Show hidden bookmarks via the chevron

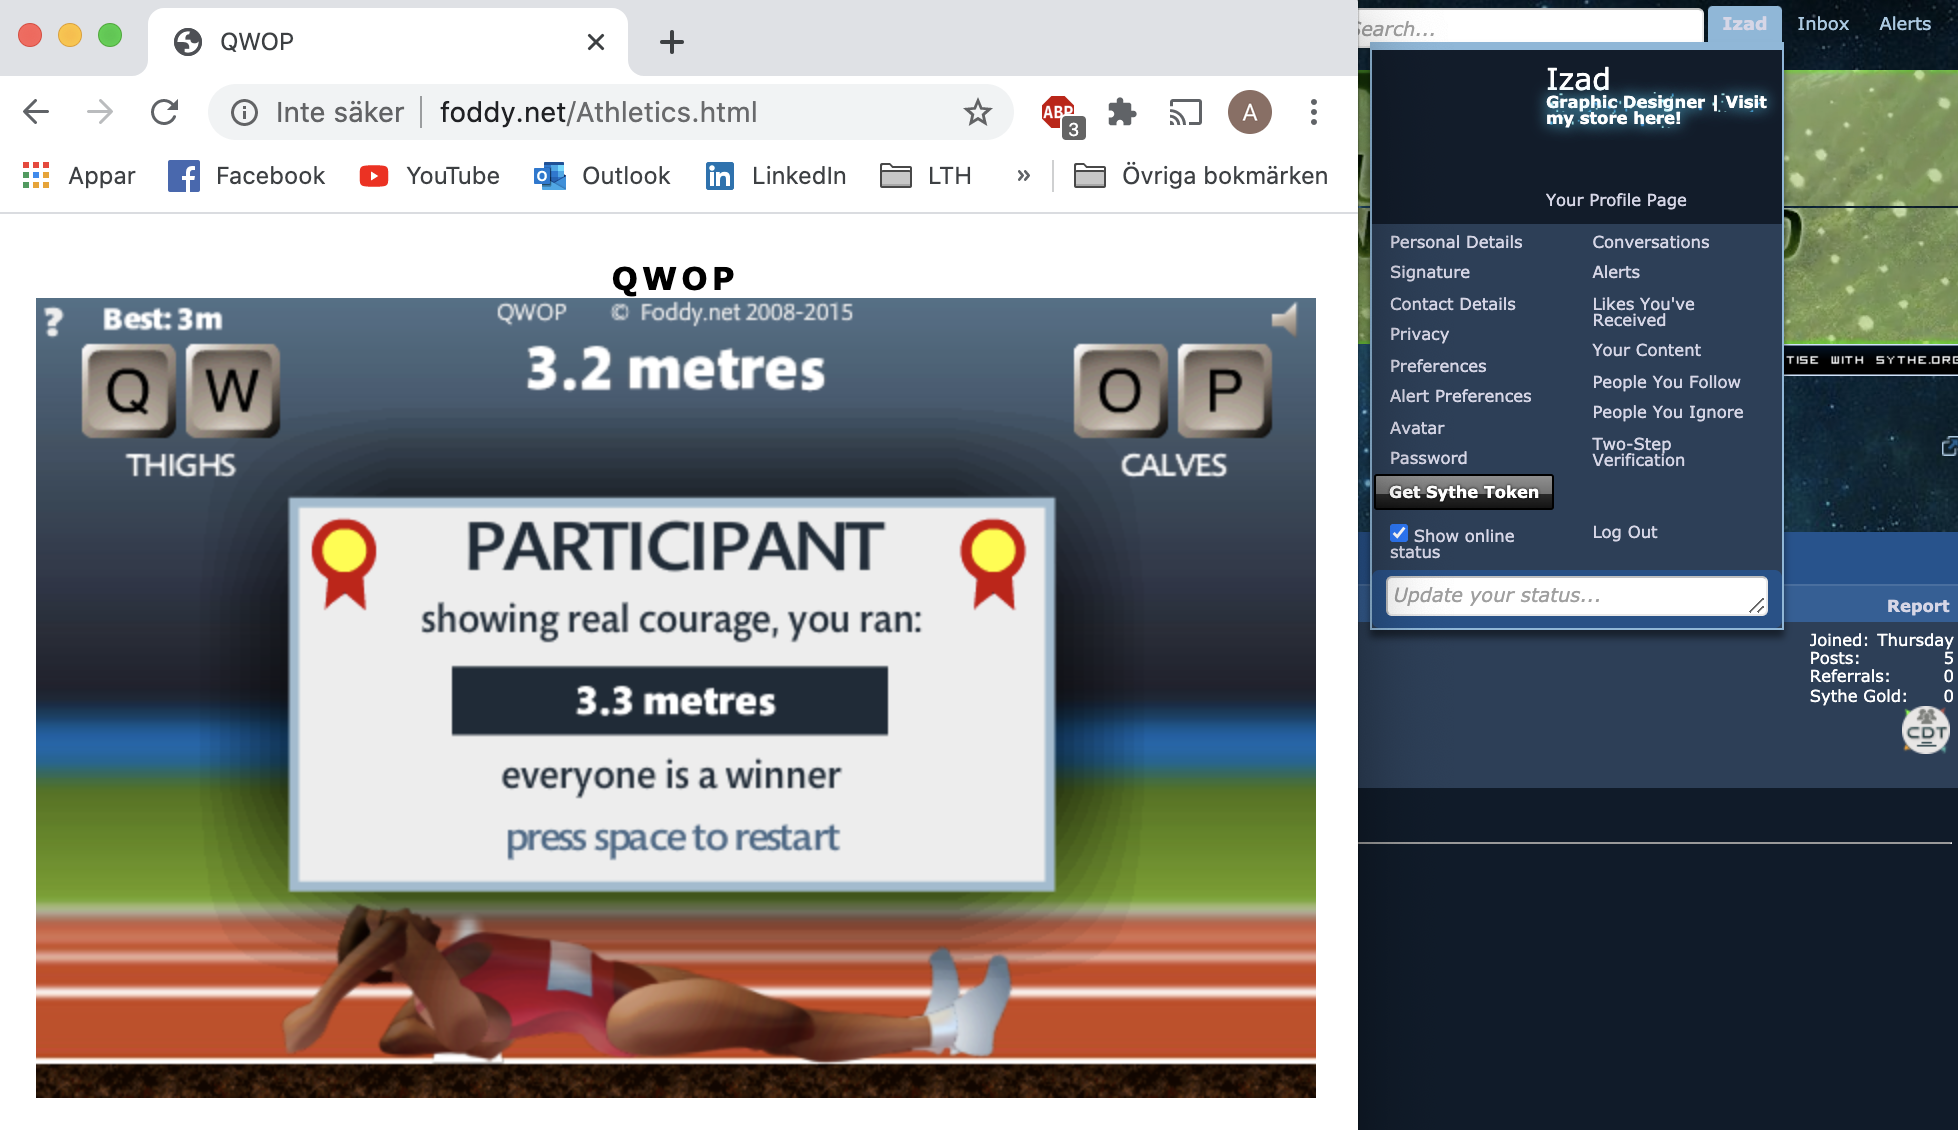click(1023, 176)
